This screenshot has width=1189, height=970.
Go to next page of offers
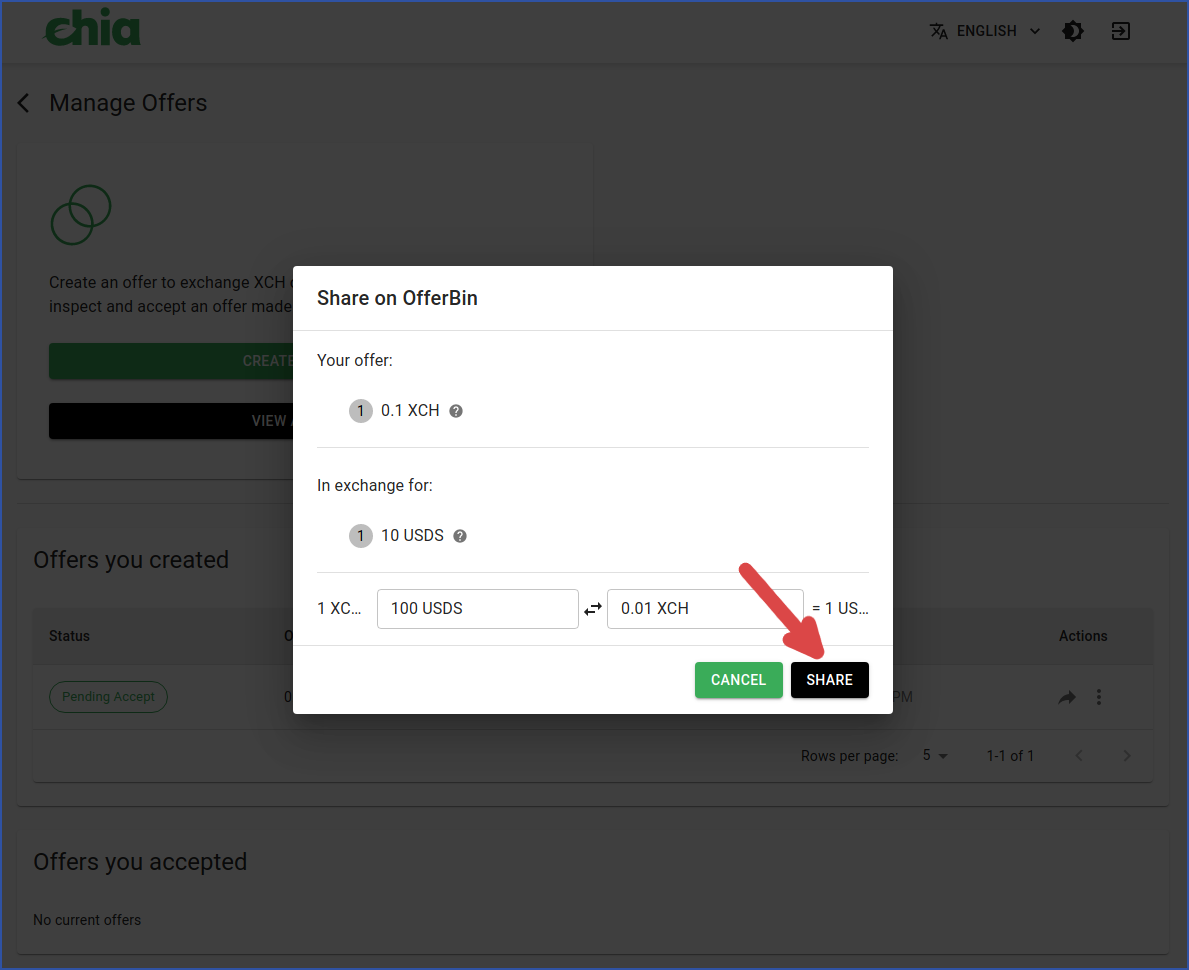click(x=1127, y=755)
